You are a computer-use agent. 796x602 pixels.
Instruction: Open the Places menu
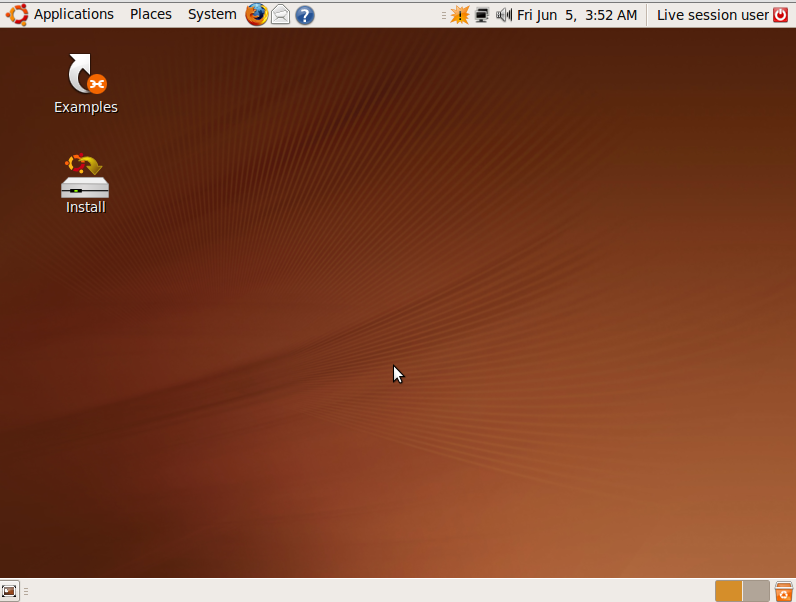[151, 14]
